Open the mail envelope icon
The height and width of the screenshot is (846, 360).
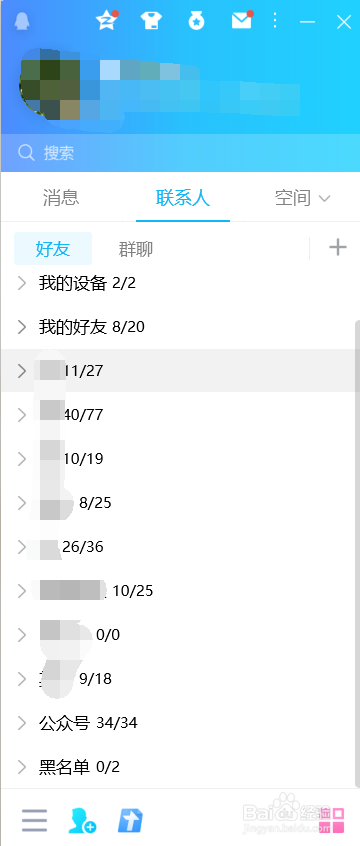click(x=242, y=20)
